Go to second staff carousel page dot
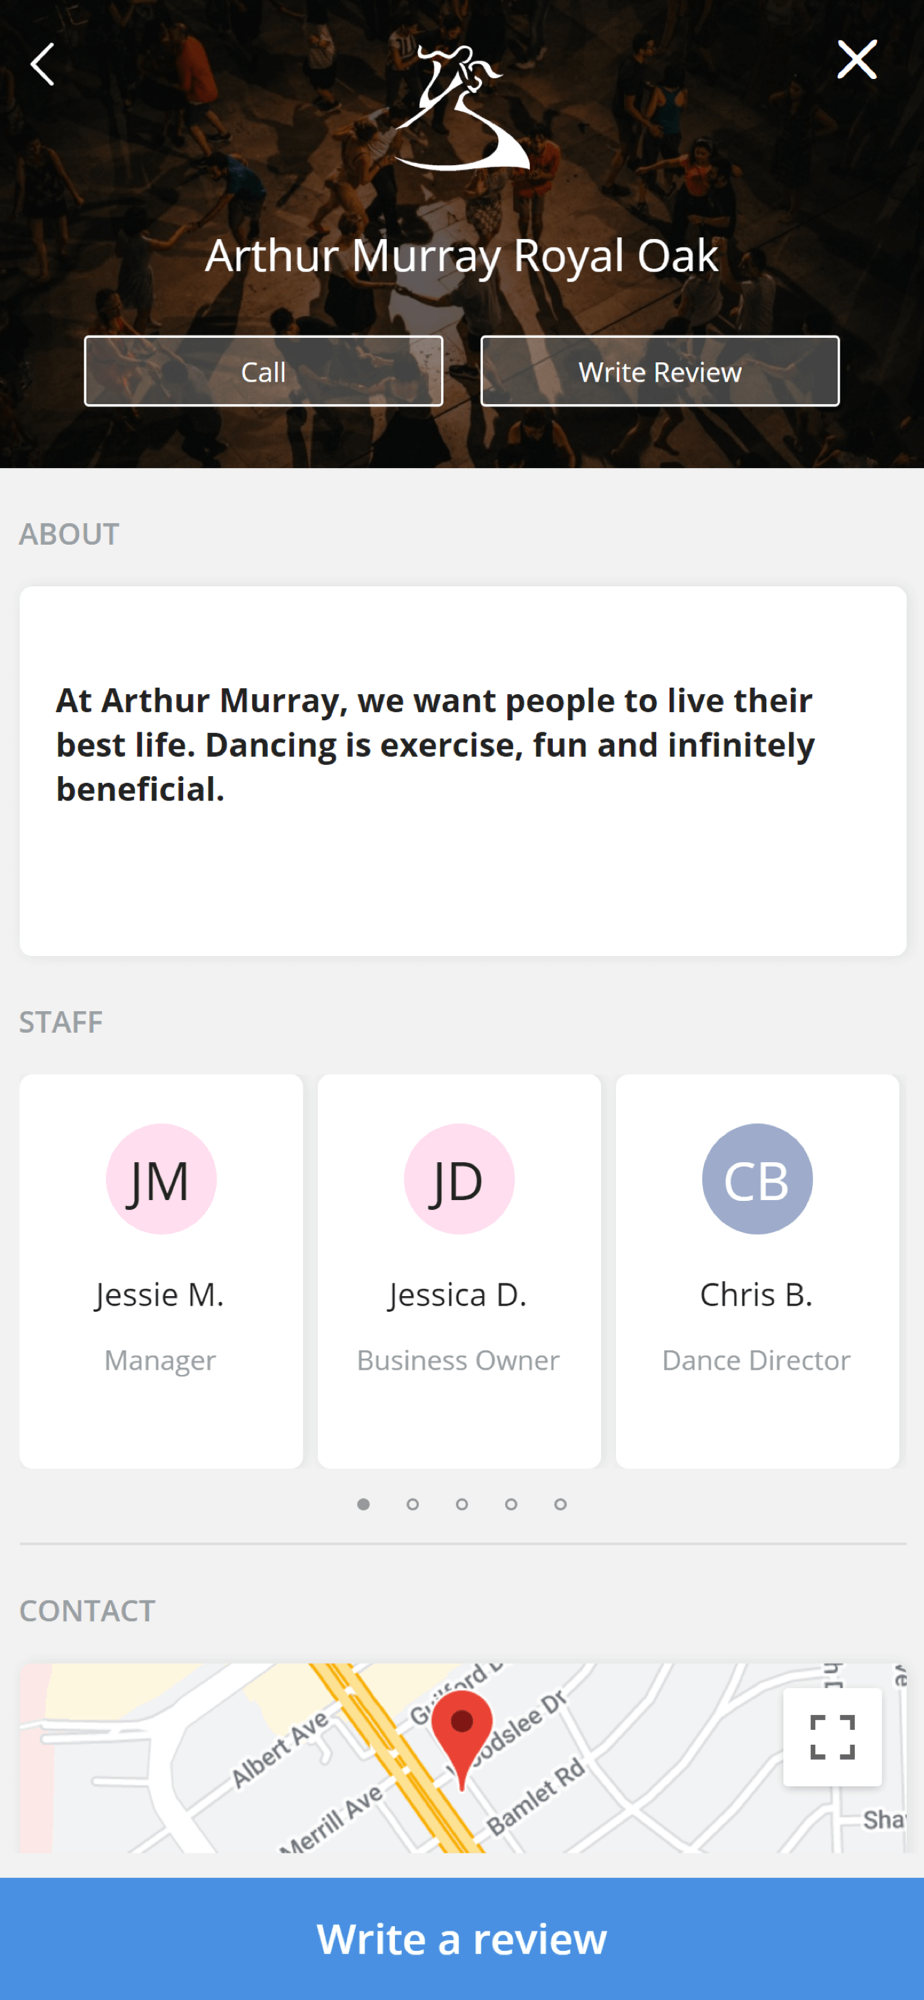The height and width of the screenshot is (2000, 924). coord(412,1504)
